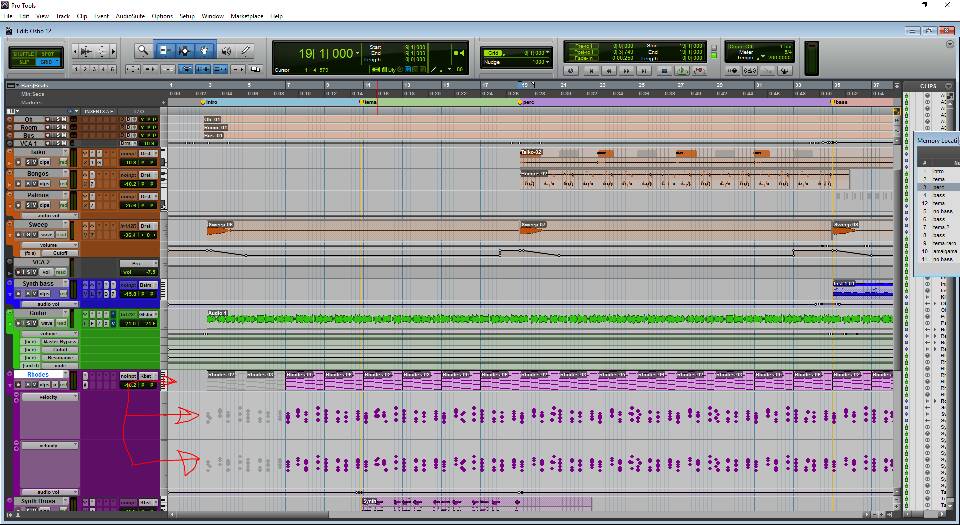Image resolution: width=960 pixels, height=525 pixels.
Task: Select the Zoomer tool magnifier
Action: point(143,51)
